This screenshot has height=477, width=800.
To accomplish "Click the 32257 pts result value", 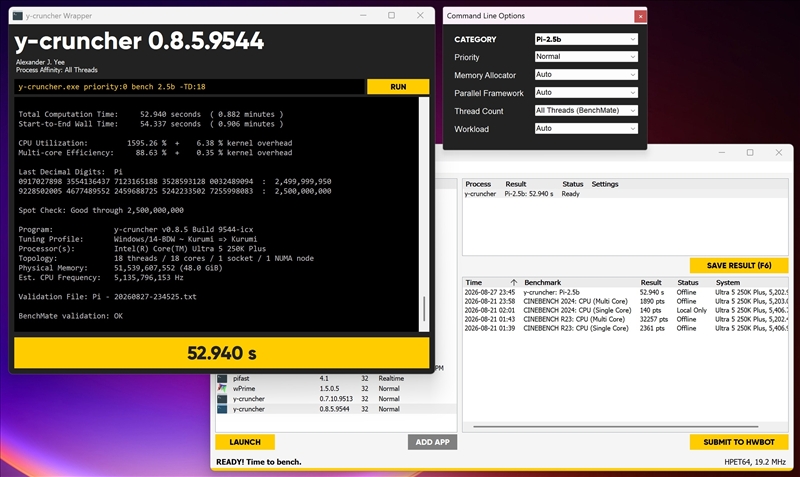I will [654, 319].
